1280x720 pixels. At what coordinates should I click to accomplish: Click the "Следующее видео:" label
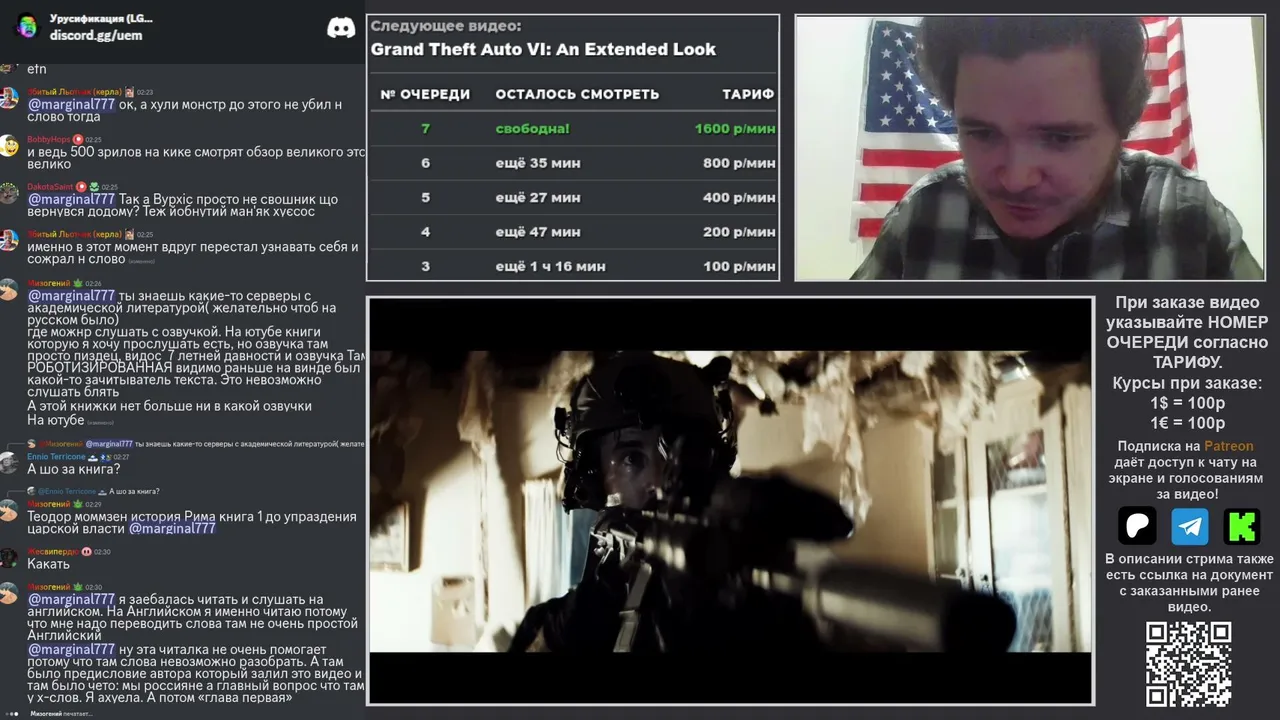click(x=446, y=27)
